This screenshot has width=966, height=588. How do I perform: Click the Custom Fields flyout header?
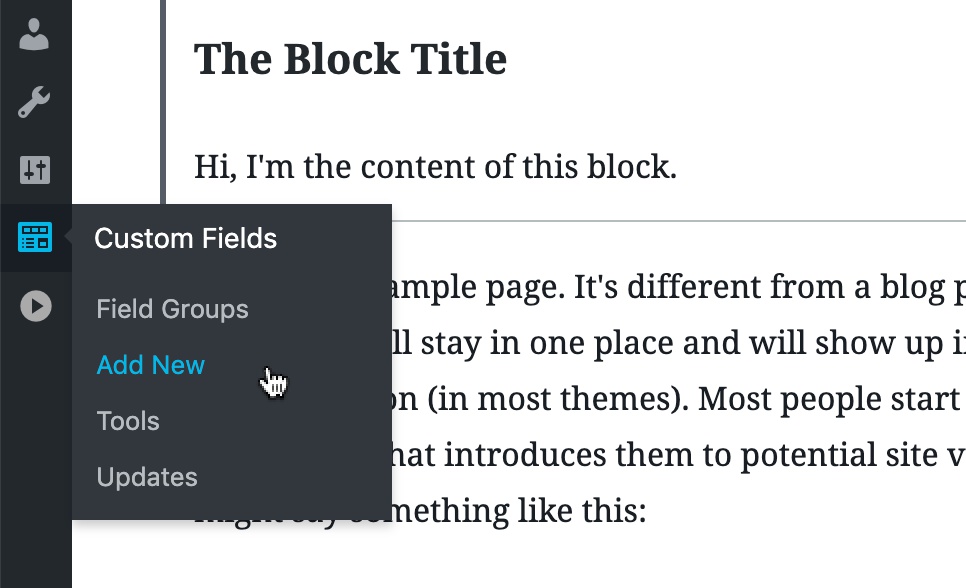pos(185,239)
